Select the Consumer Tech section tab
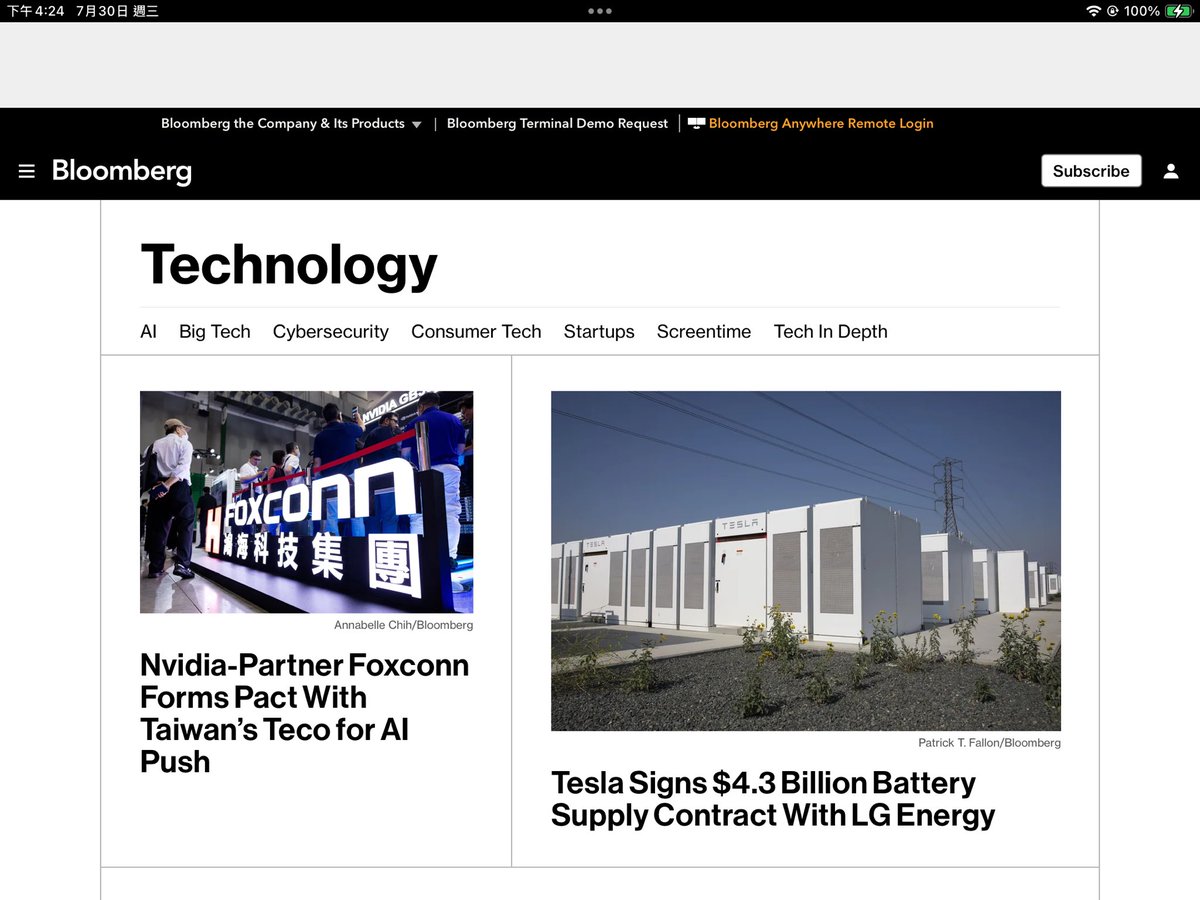1200x900 pixels. point(476,332)
